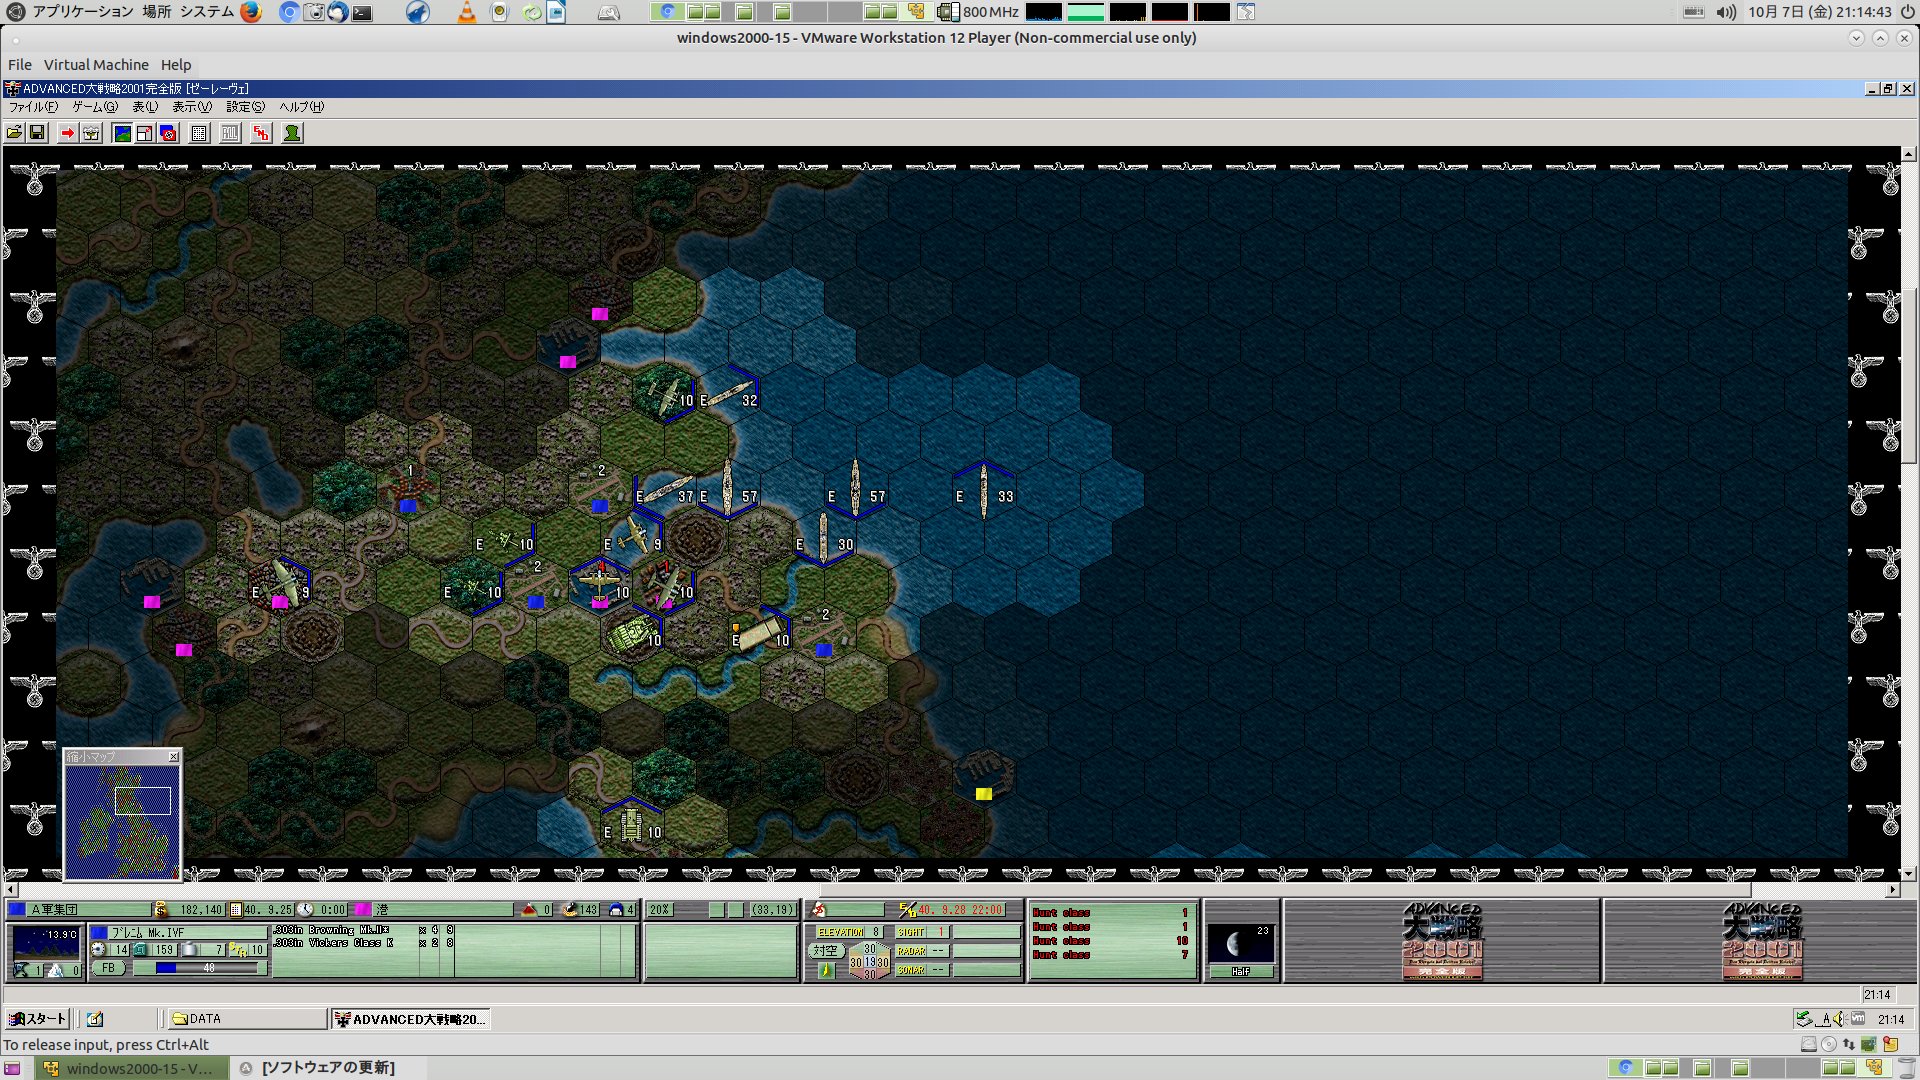Click the red arrow toolbar icon

coord(67,133)
